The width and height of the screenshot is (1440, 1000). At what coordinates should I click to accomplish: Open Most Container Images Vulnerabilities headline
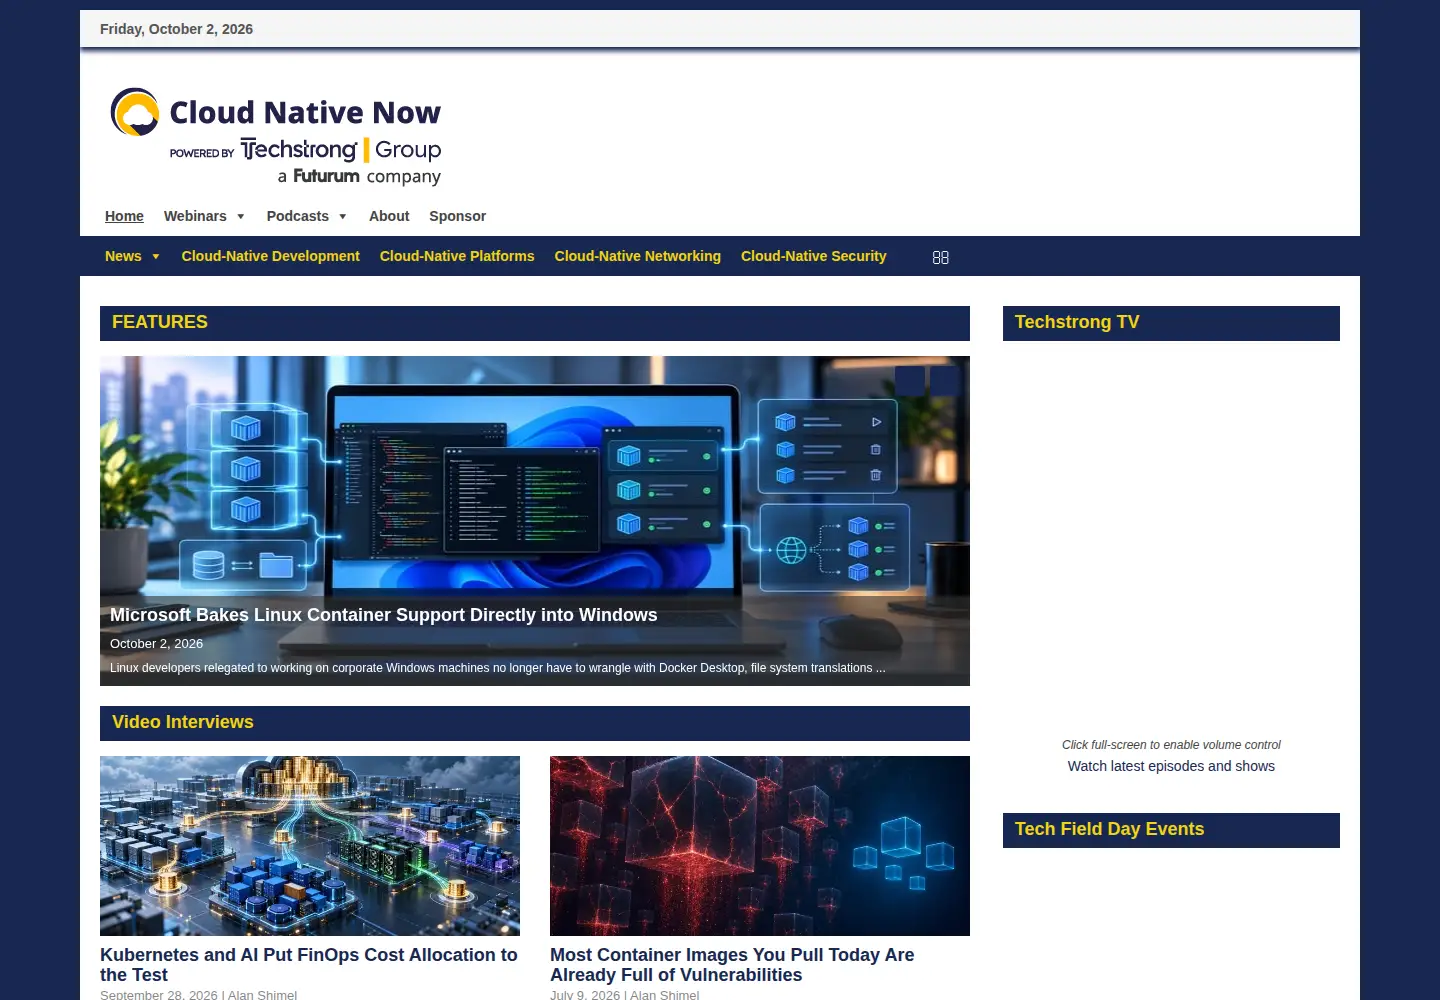point(732,965)
